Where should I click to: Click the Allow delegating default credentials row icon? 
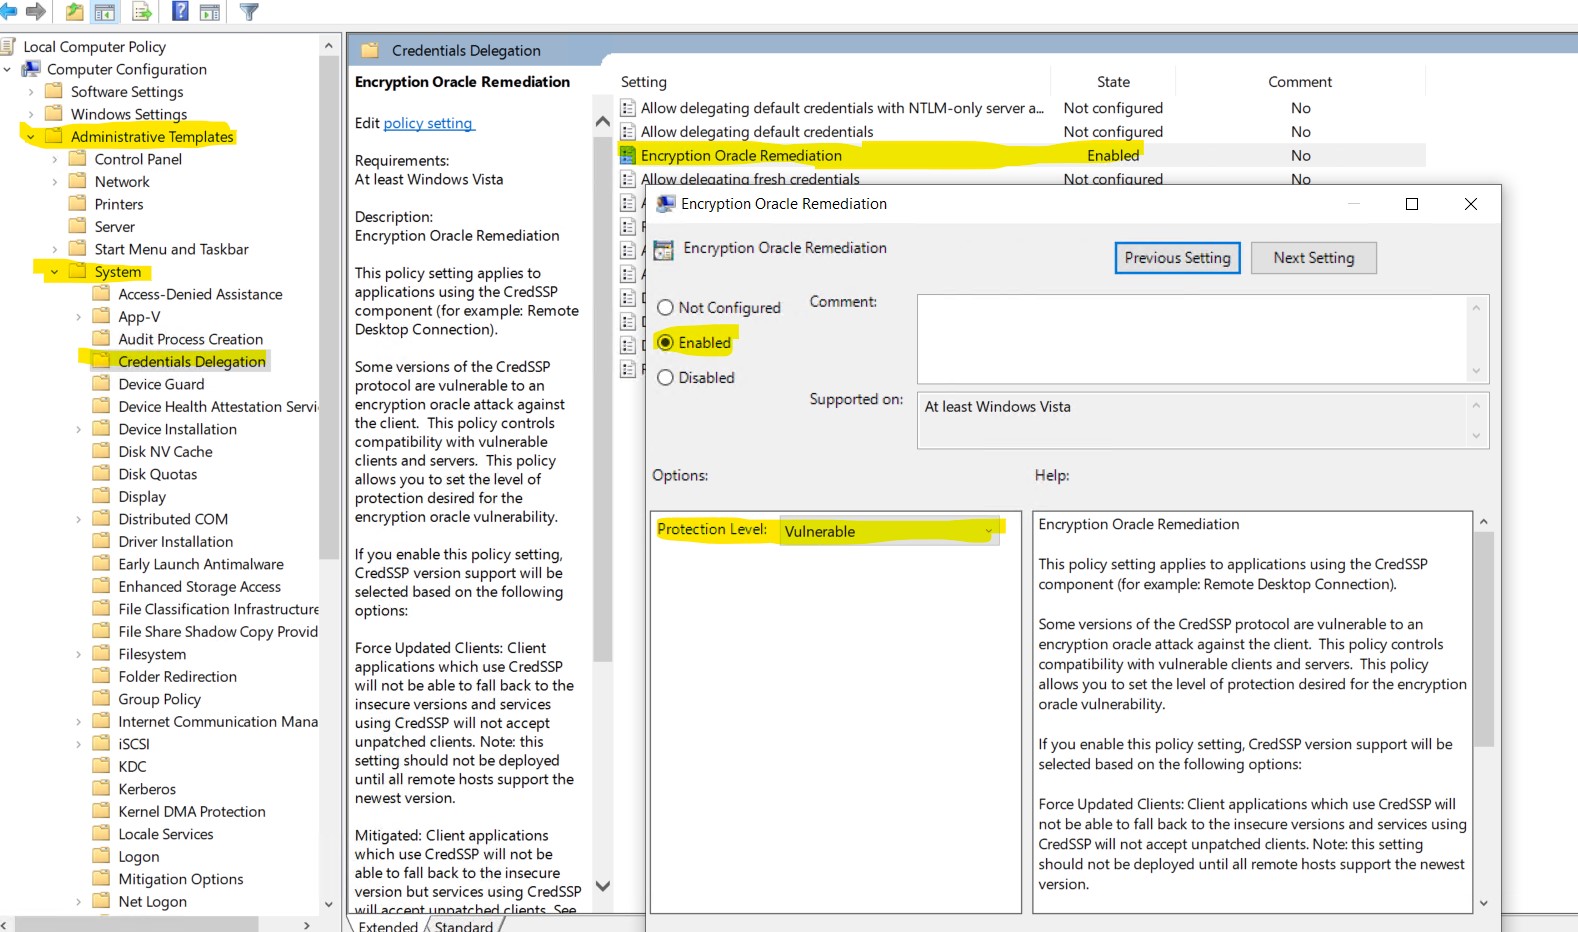[x=628, y=131]
